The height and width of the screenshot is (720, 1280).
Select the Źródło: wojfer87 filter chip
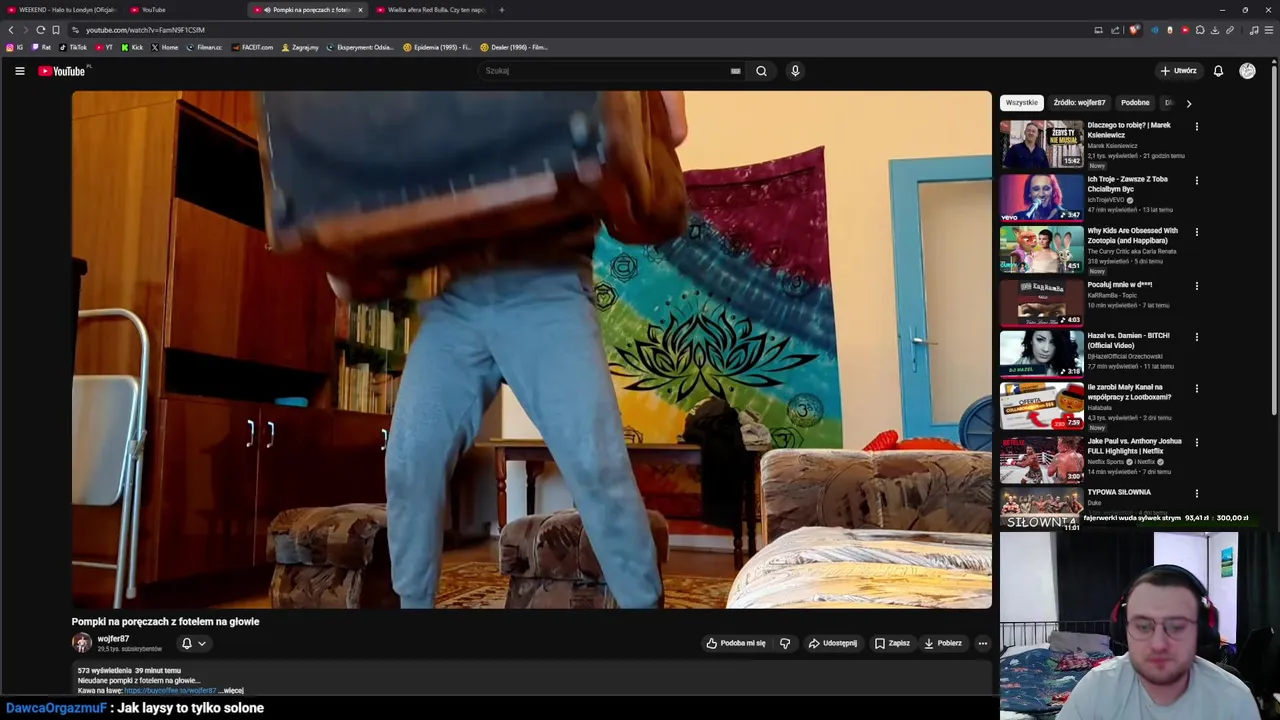click(1079, 103)
